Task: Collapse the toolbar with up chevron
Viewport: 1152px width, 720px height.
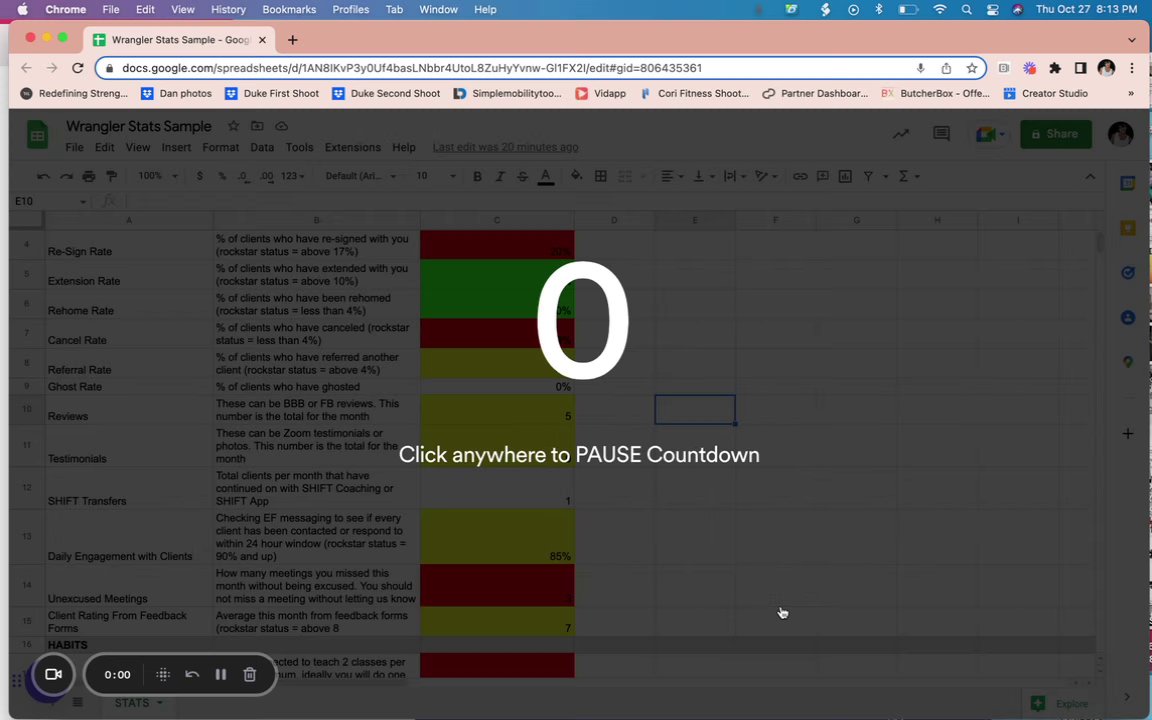Action: tap(1090, 176)
